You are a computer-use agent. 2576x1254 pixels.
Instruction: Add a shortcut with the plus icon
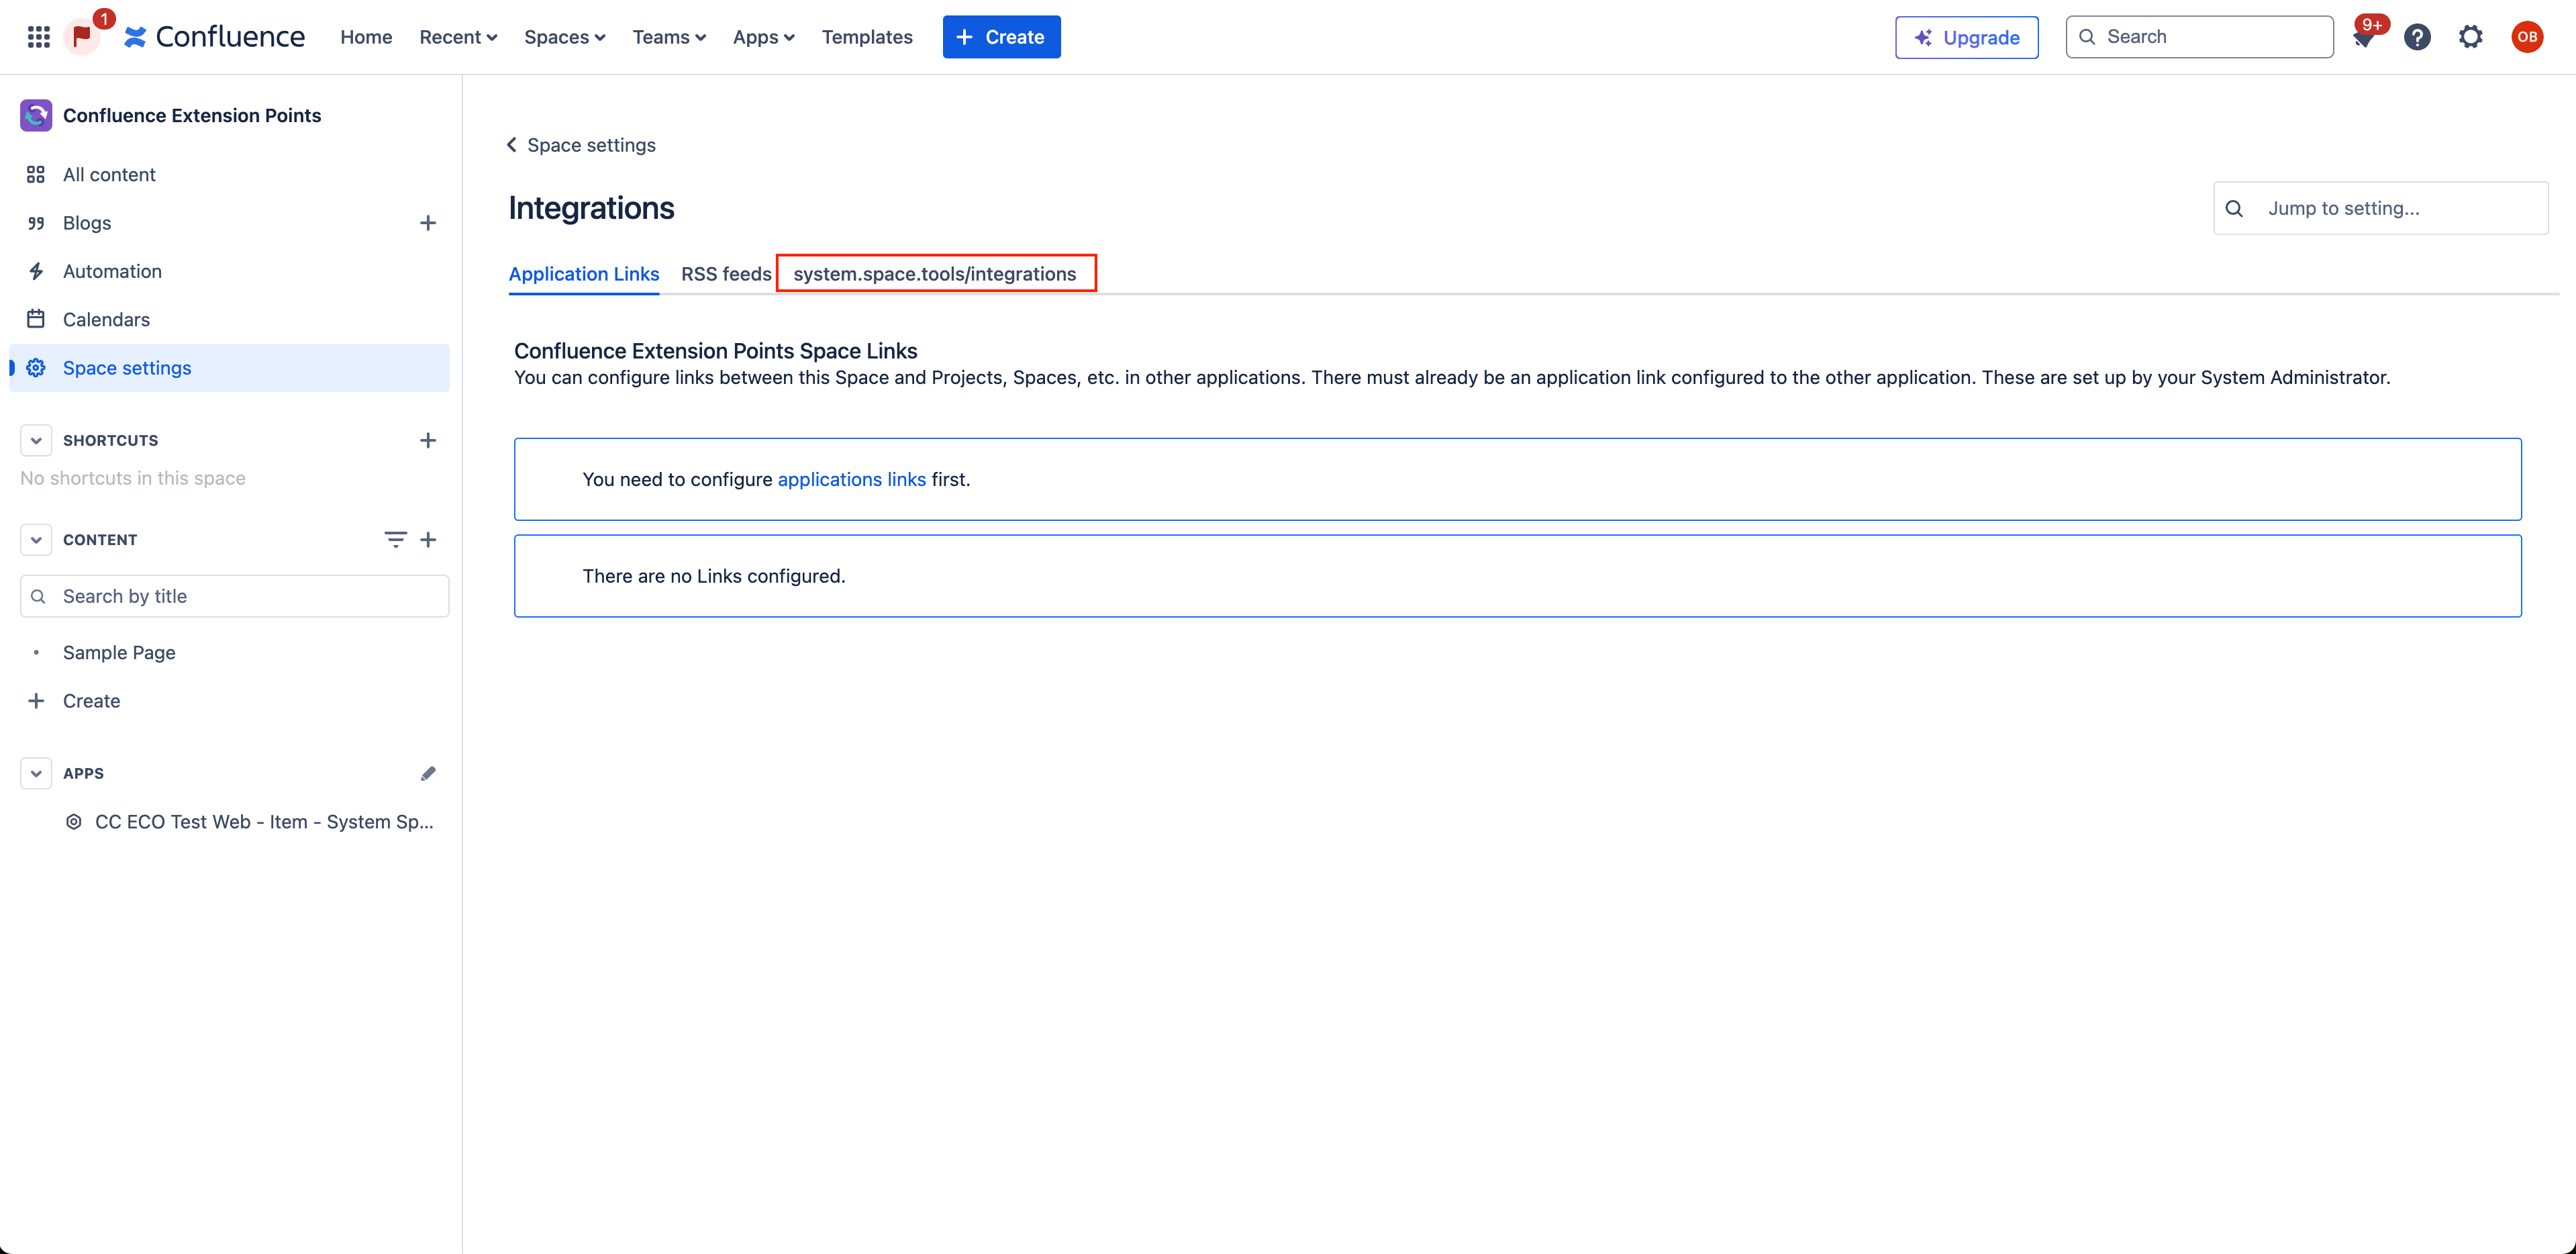(x=428, y=440)
